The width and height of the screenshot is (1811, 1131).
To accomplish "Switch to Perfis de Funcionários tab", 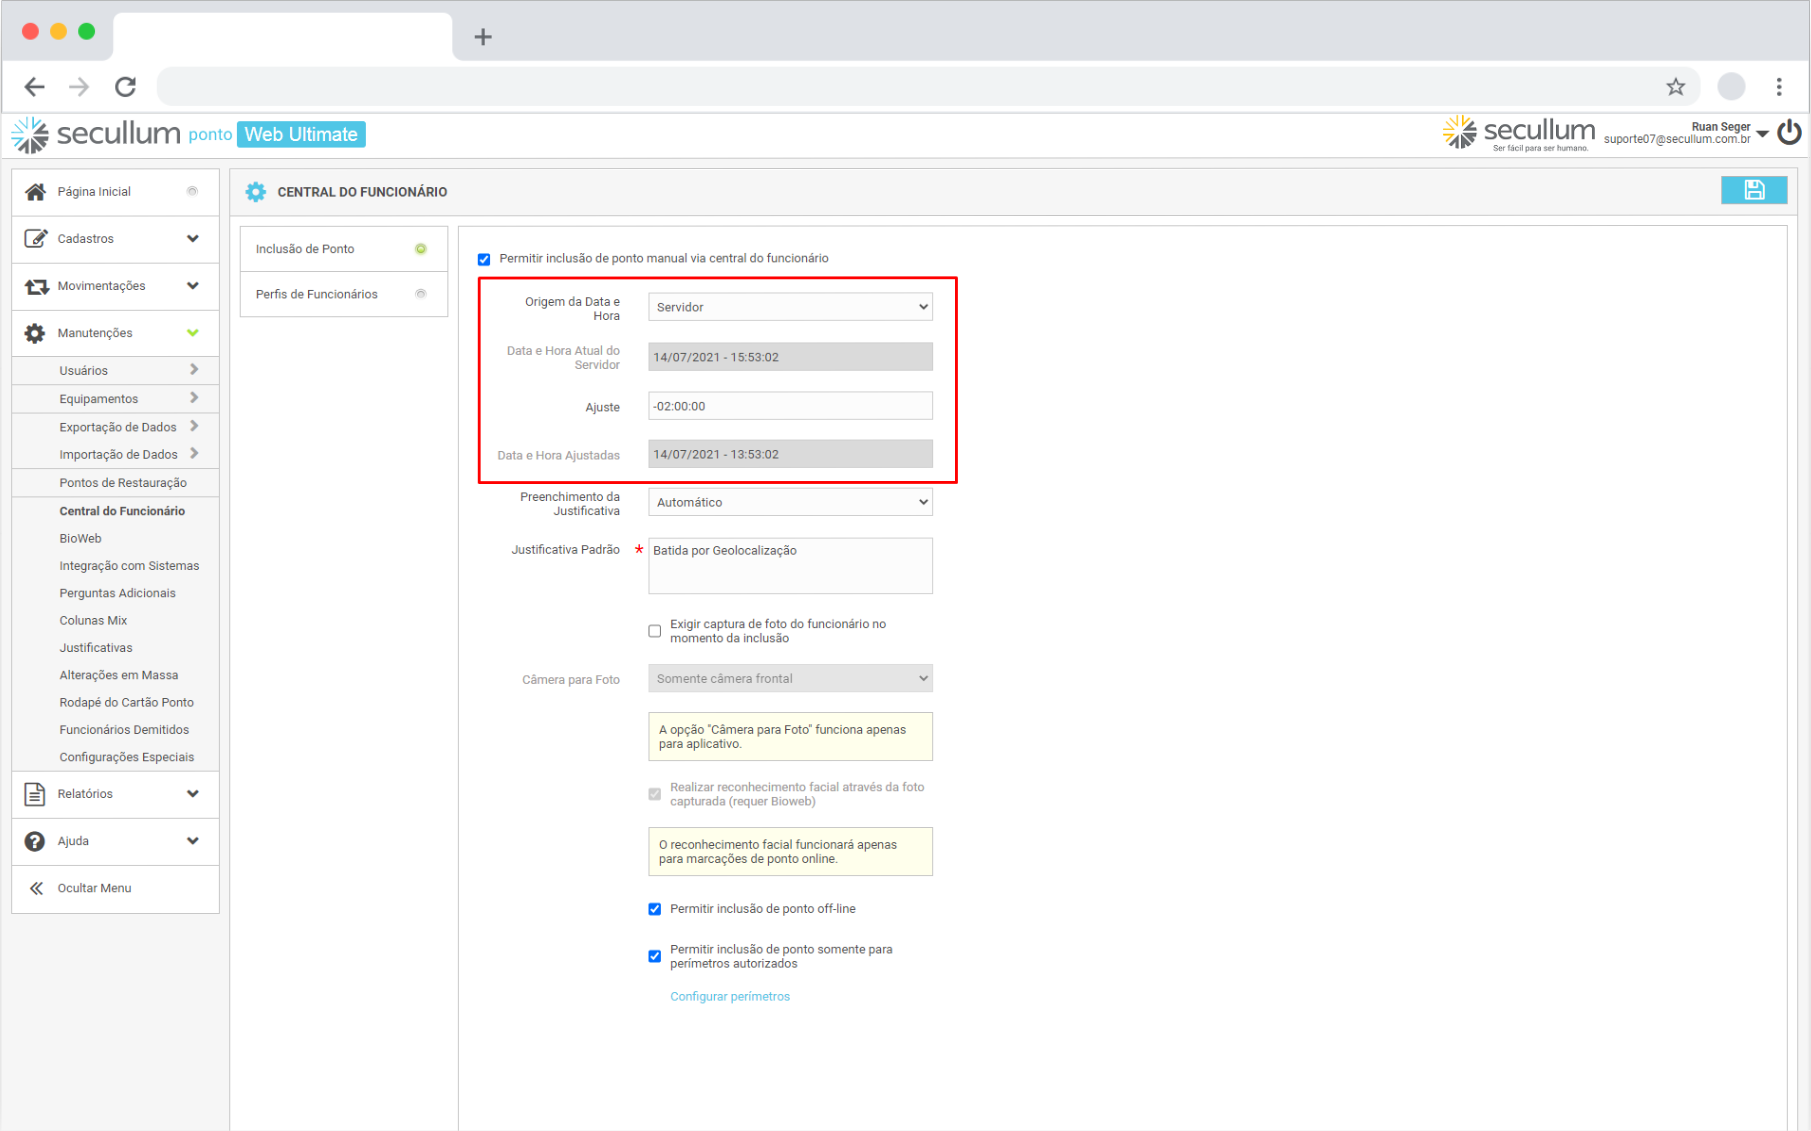I will tap(317, 294).
